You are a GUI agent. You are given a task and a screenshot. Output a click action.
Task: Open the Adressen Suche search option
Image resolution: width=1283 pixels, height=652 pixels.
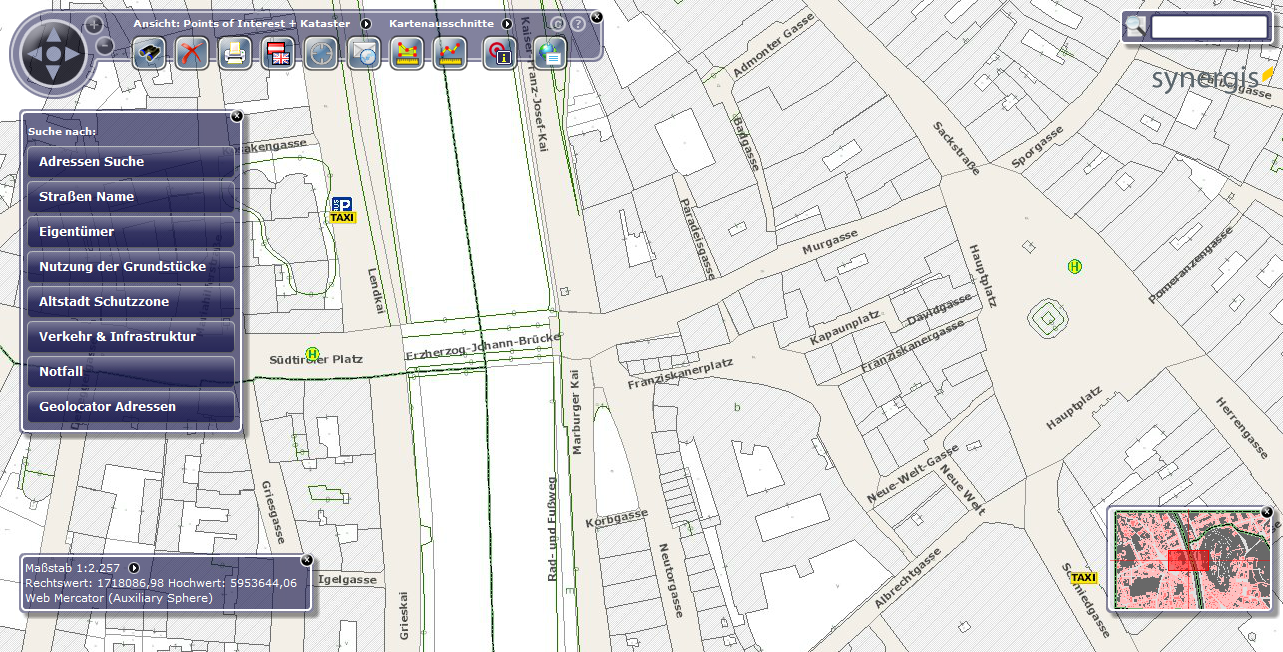click(131, 162)
